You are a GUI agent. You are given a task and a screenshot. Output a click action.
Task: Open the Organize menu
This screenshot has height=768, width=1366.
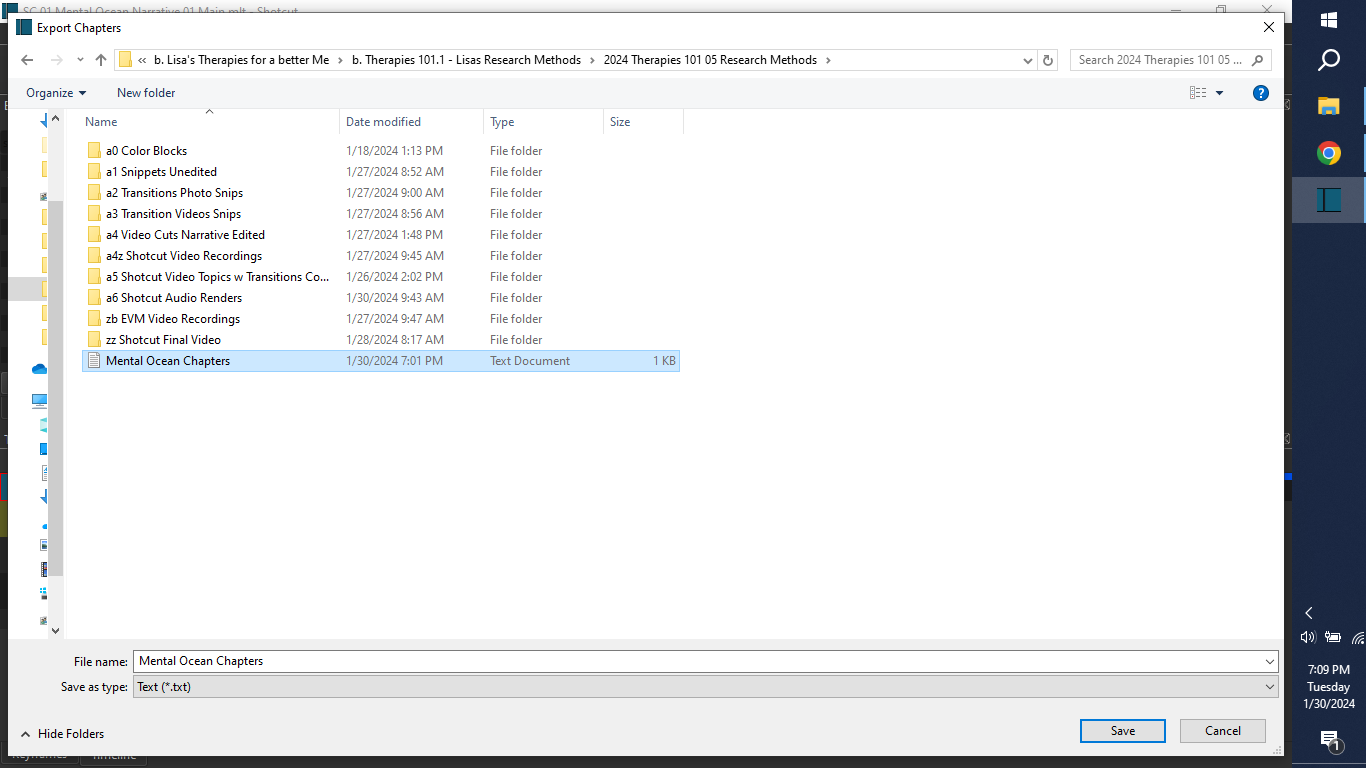56,93
